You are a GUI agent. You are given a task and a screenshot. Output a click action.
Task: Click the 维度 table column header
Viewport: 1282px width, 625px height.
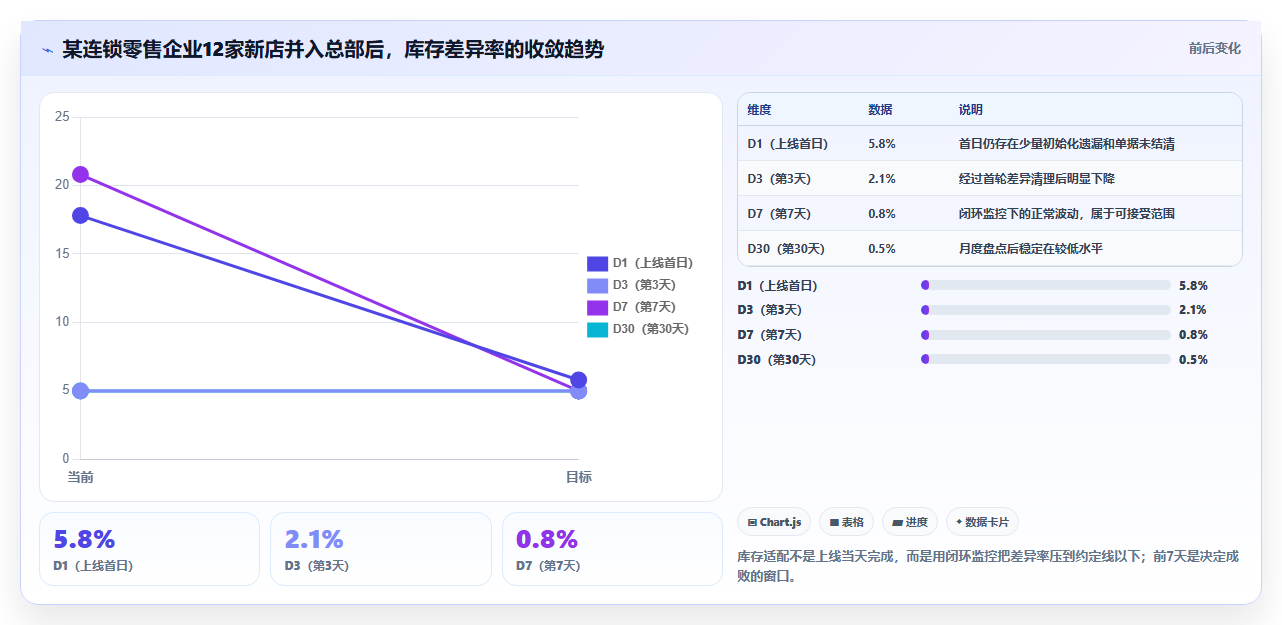[759, 109]
